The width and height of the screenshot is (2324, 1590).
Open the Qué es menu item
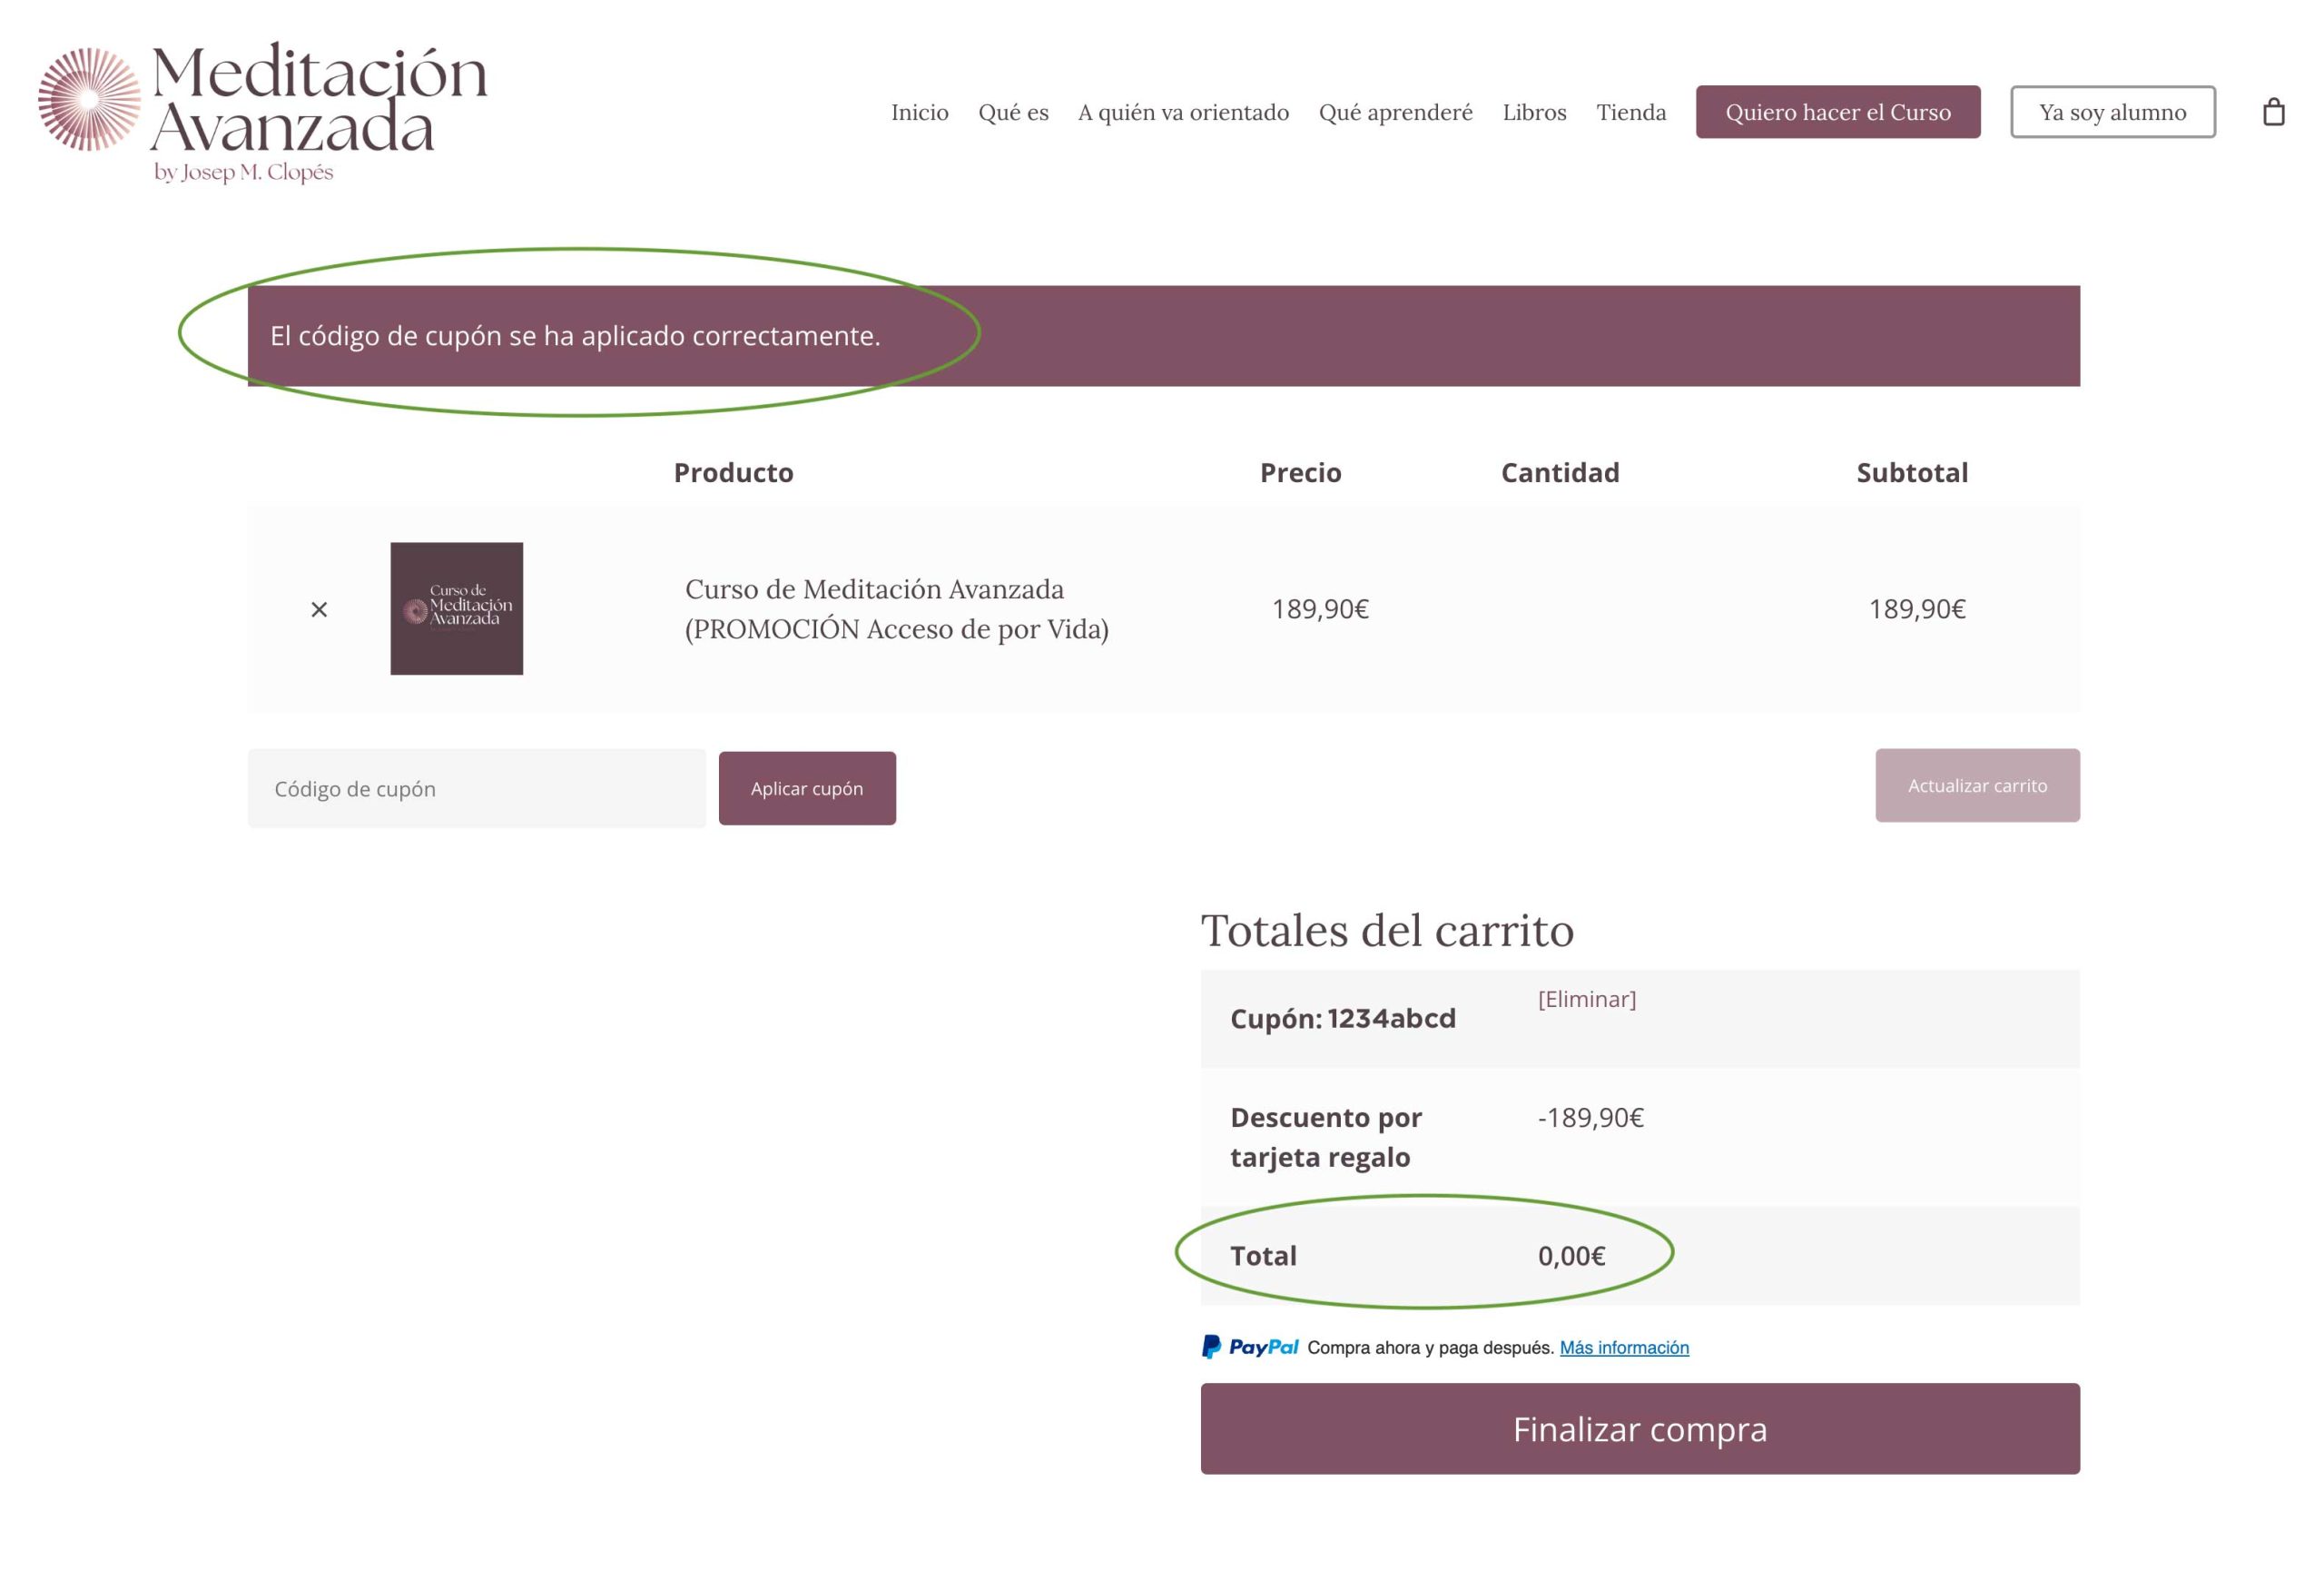click(1013, 112)
